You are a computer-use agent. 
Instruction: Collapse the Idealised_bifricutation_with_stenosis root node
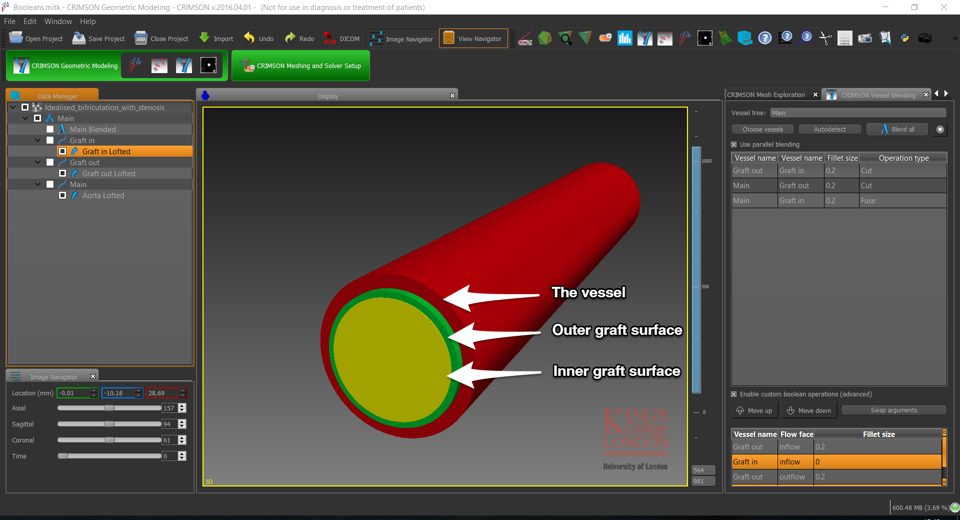(x=13, y=107)
